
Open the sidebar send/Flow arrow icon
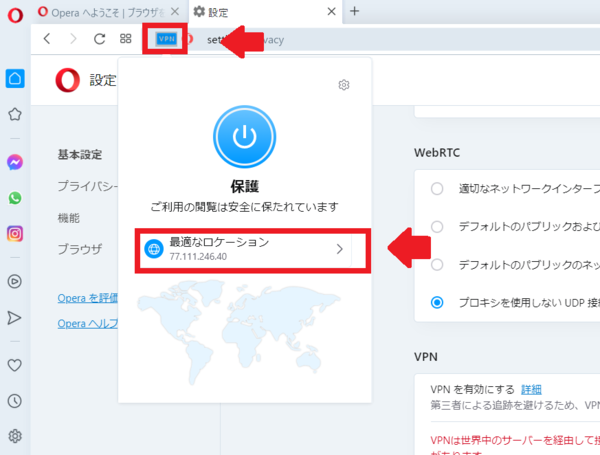pyautogui.click(x=14, y=318)
